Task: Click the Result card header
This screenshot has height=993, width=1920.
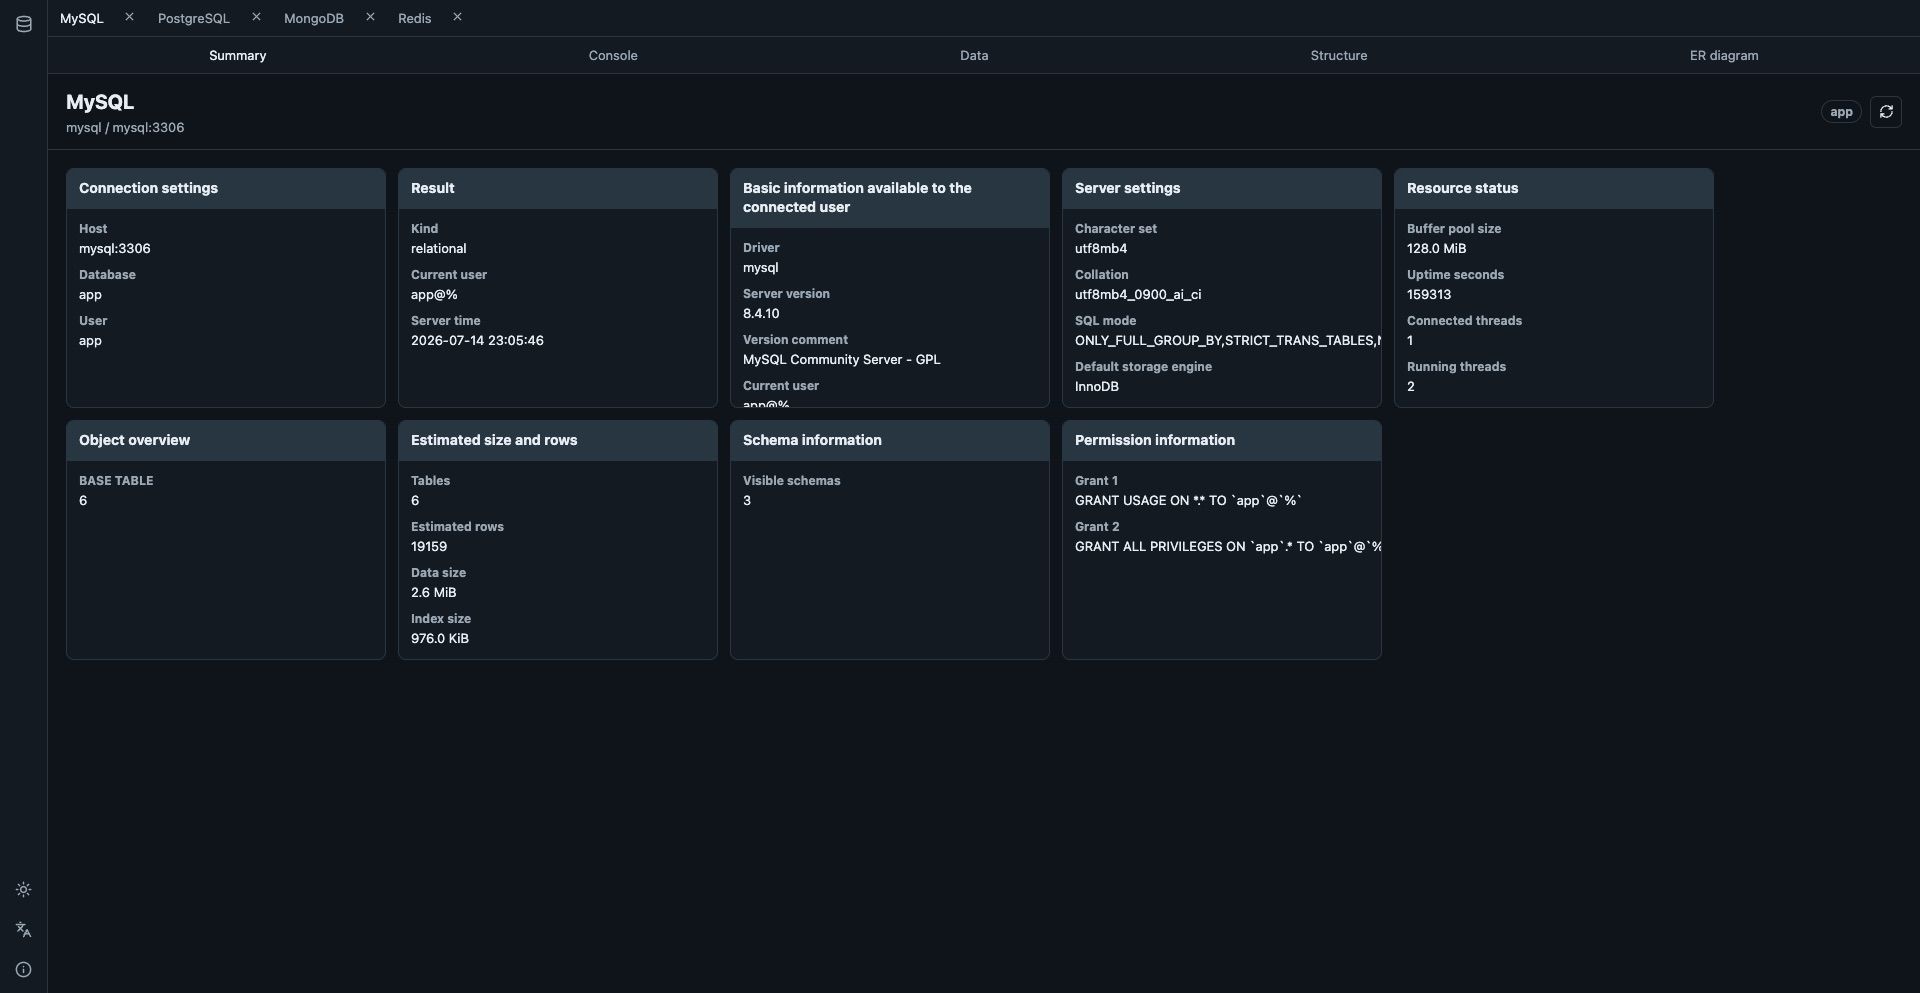Action: click(x=558, y=188)
